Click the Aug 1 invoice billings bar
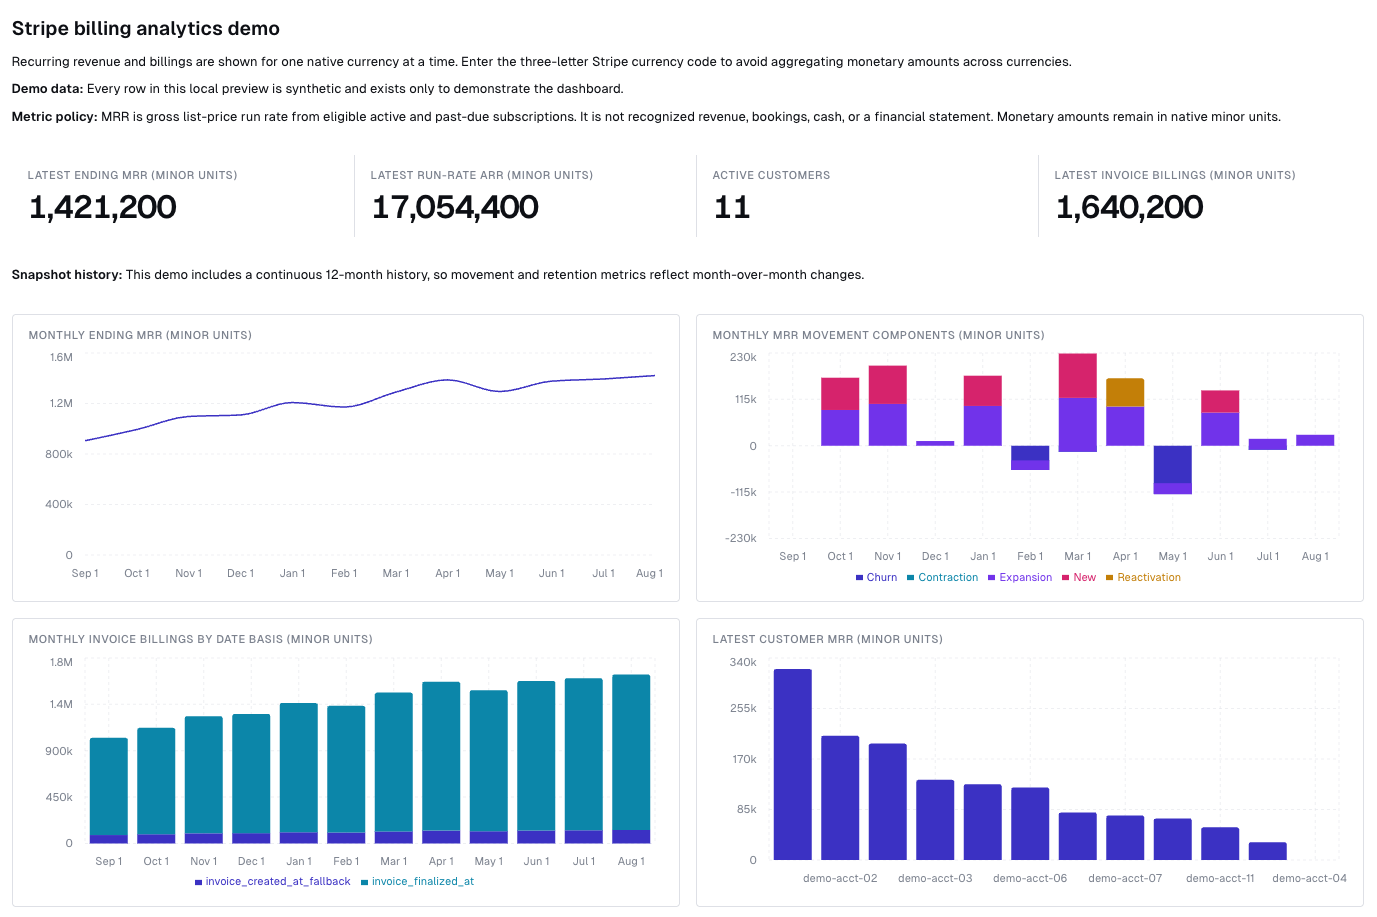This screenshot has height=917, width=1377. click(x=631, y=759)
